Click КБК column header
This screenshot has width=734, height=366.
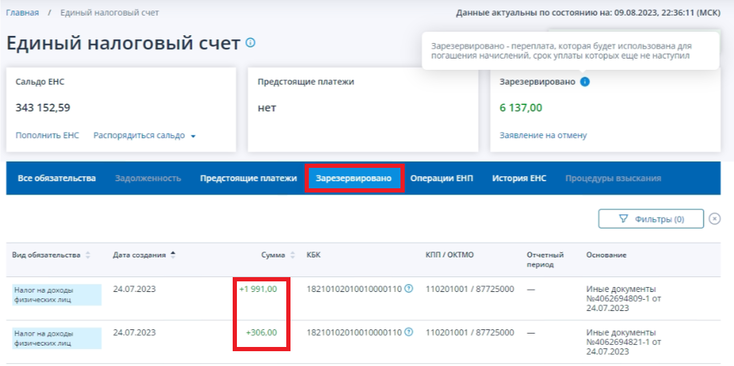[x=314, y=255]
